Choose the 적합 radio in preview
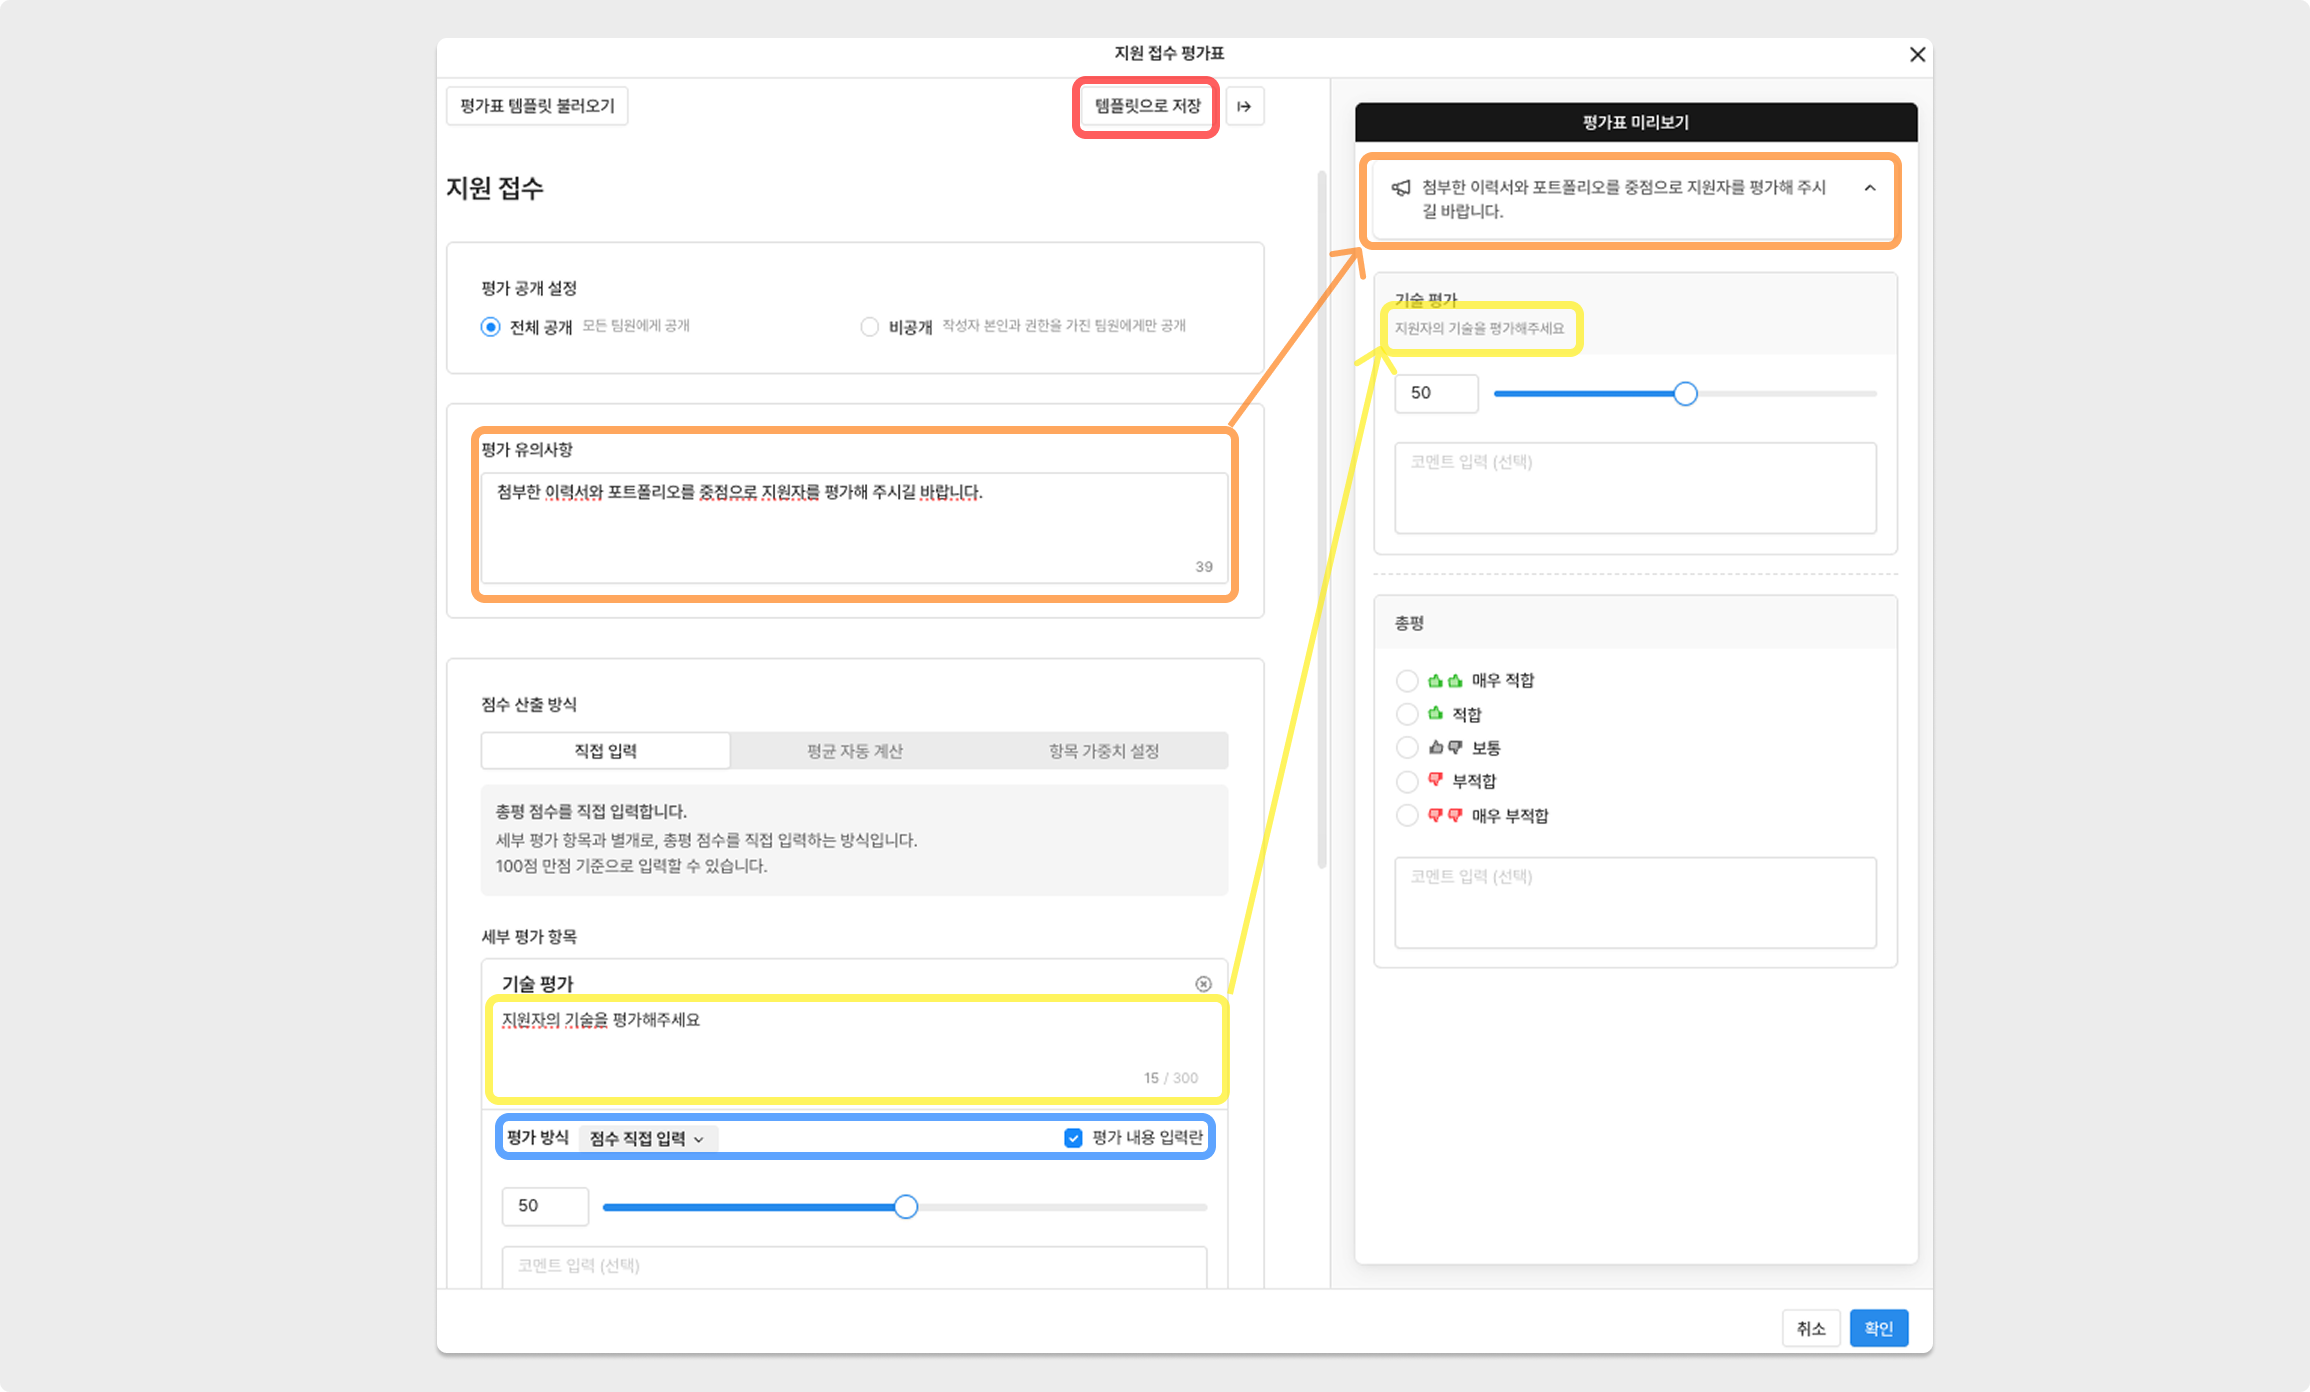 (x=1407, y=714)
